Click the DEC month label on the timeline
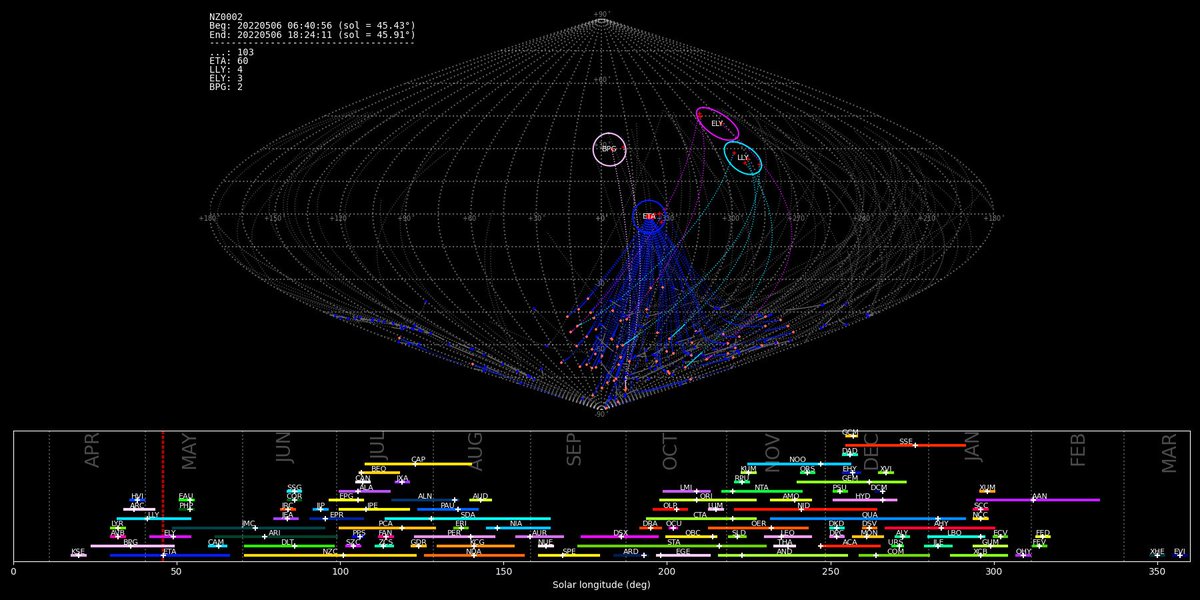The height and width of the screenshot is (600, 1200). click(x=871, y=452)
